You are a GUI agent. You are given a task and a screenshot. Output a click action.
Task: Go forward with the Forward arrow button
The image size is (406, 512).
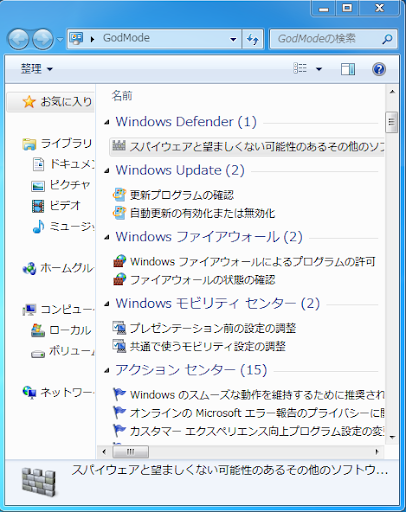[43, 39]
